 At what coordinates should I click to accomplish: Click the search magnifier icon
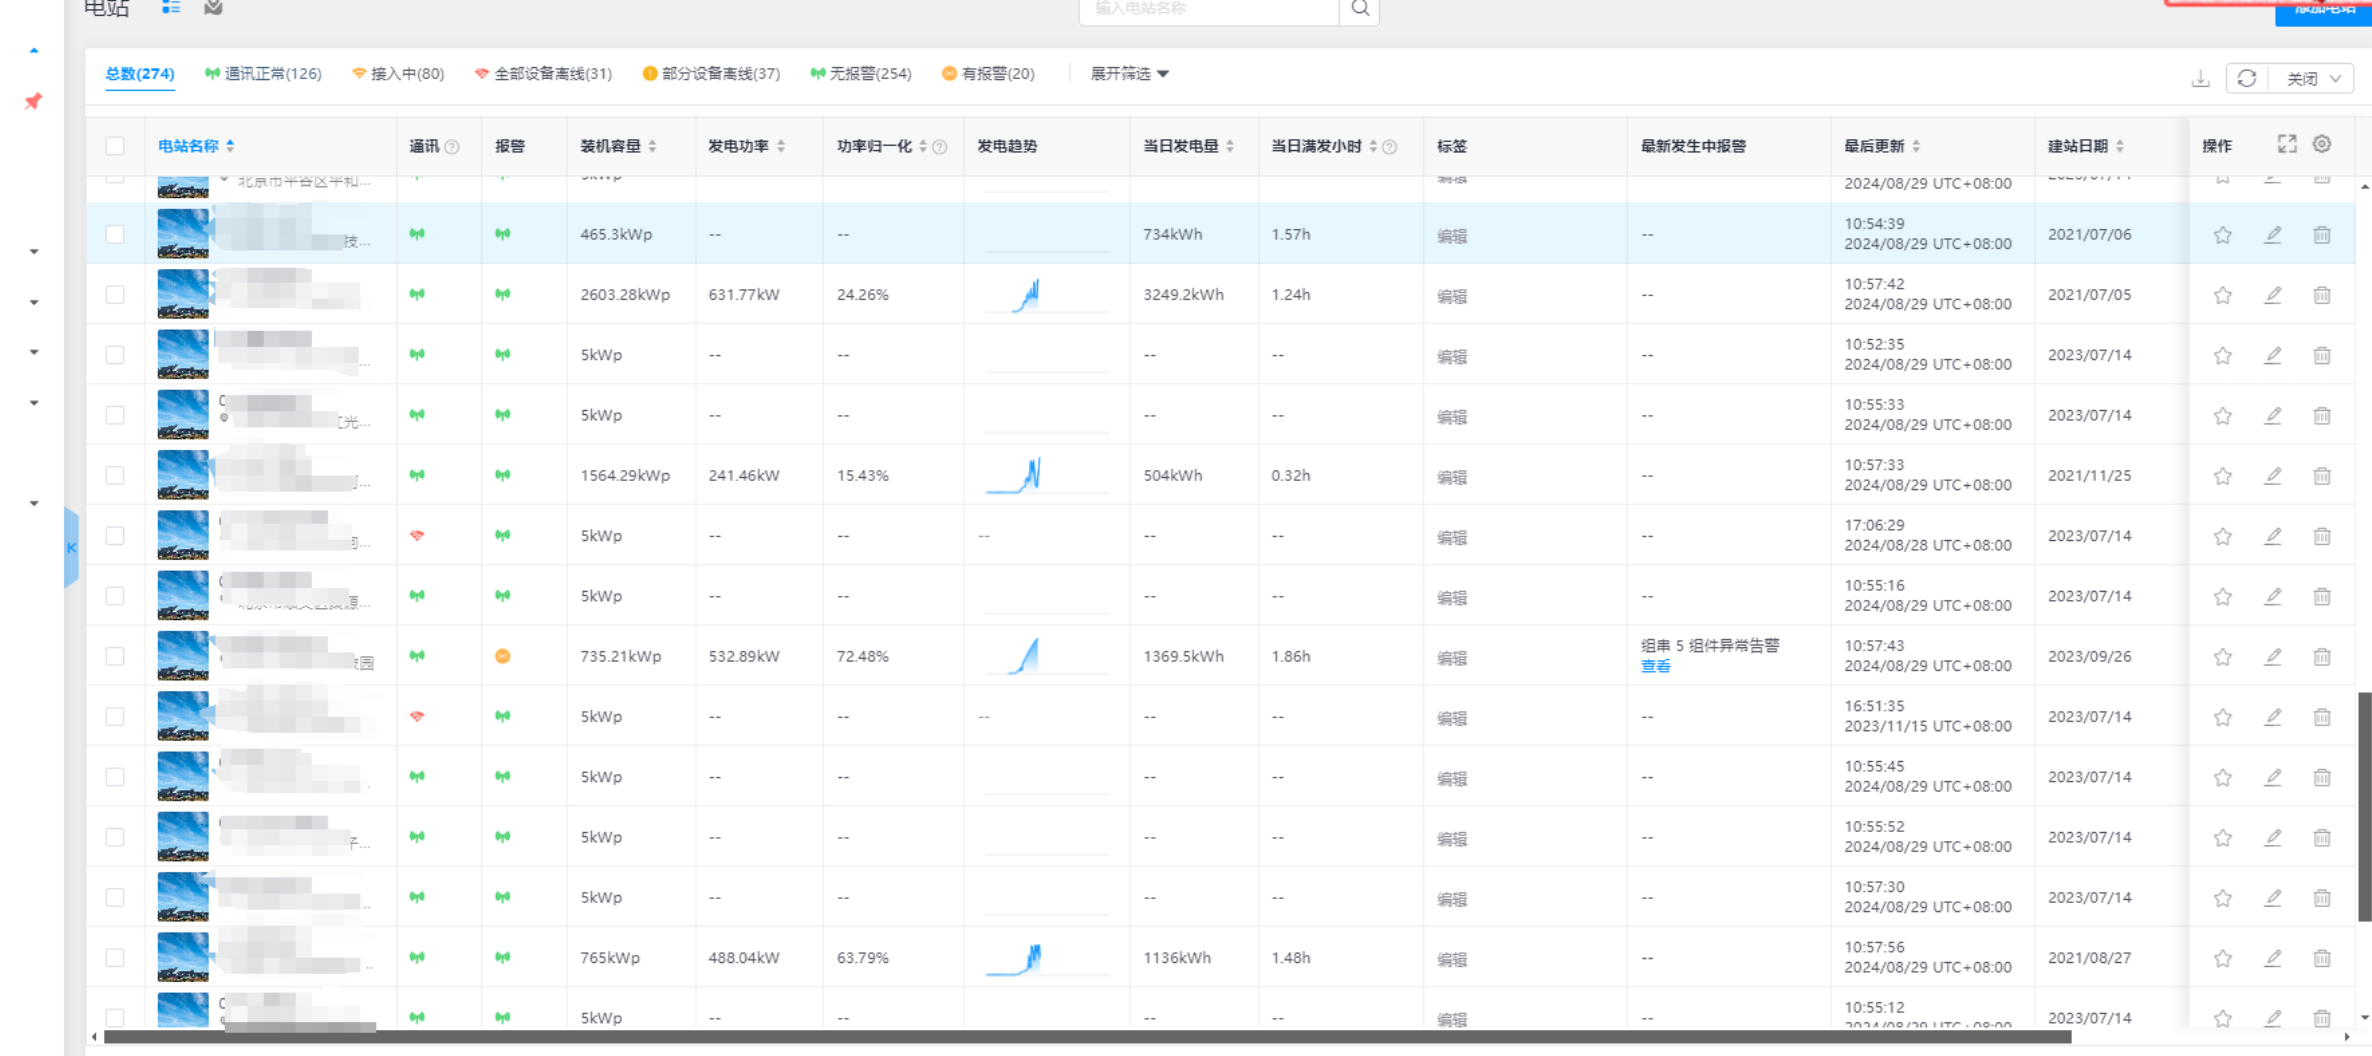(1360, 9)
